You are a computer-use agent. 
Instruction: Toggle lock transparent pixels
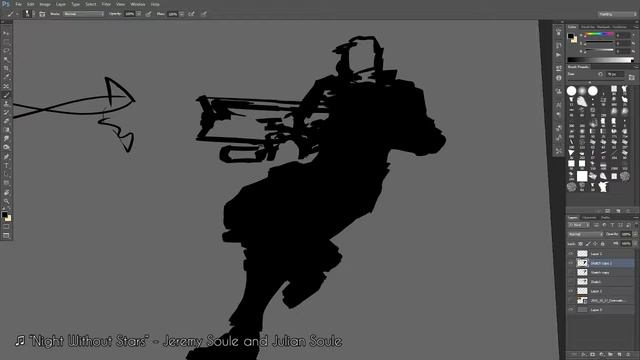coord(580,244)
